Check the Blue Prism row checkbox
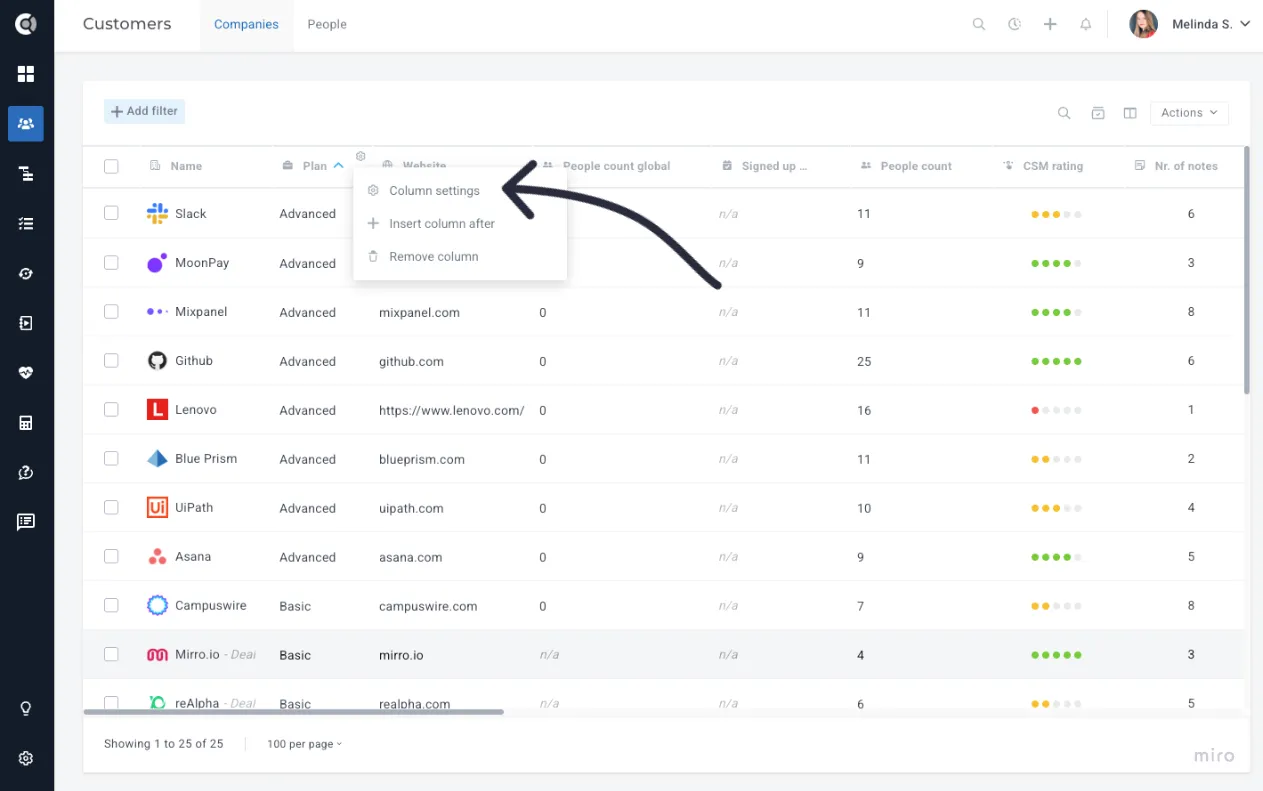 coord(111,458)
